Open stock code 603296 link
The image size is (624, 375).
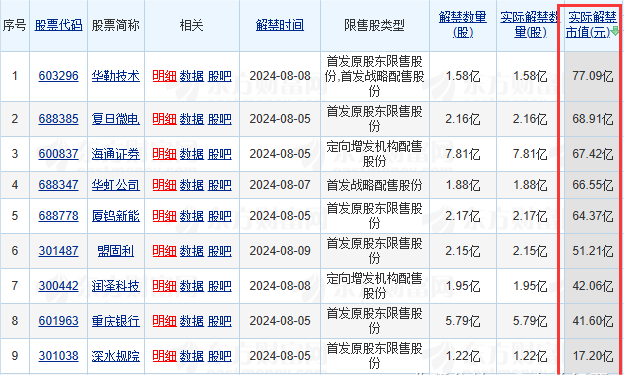[x=58, y=76]
